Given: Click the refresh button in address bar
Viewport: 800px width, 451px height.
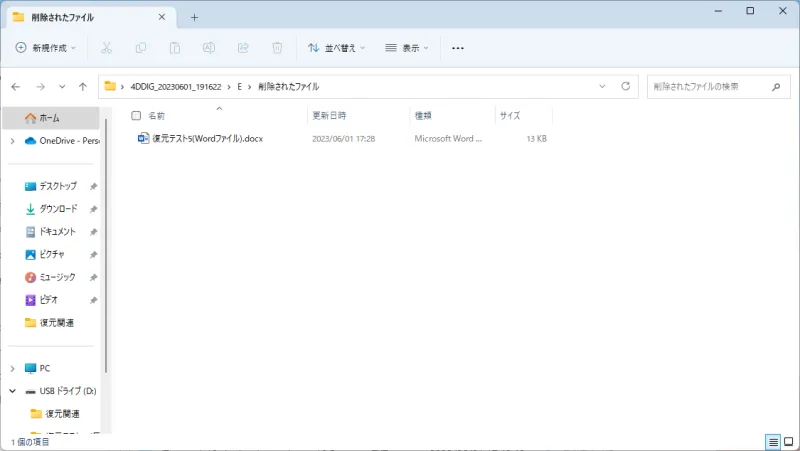Looking at the screenshot, I should click(x=626, y=86).
